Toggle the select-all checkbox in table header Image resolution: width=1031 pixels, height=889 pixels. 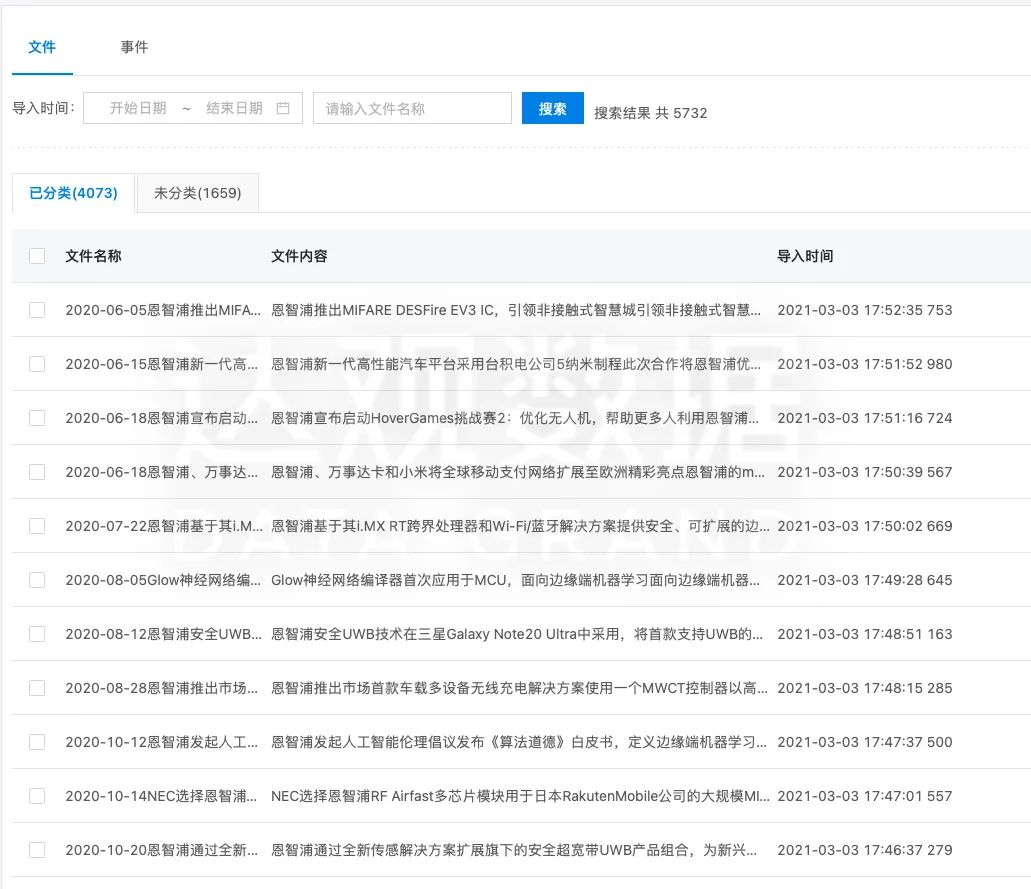click(37, 255)
